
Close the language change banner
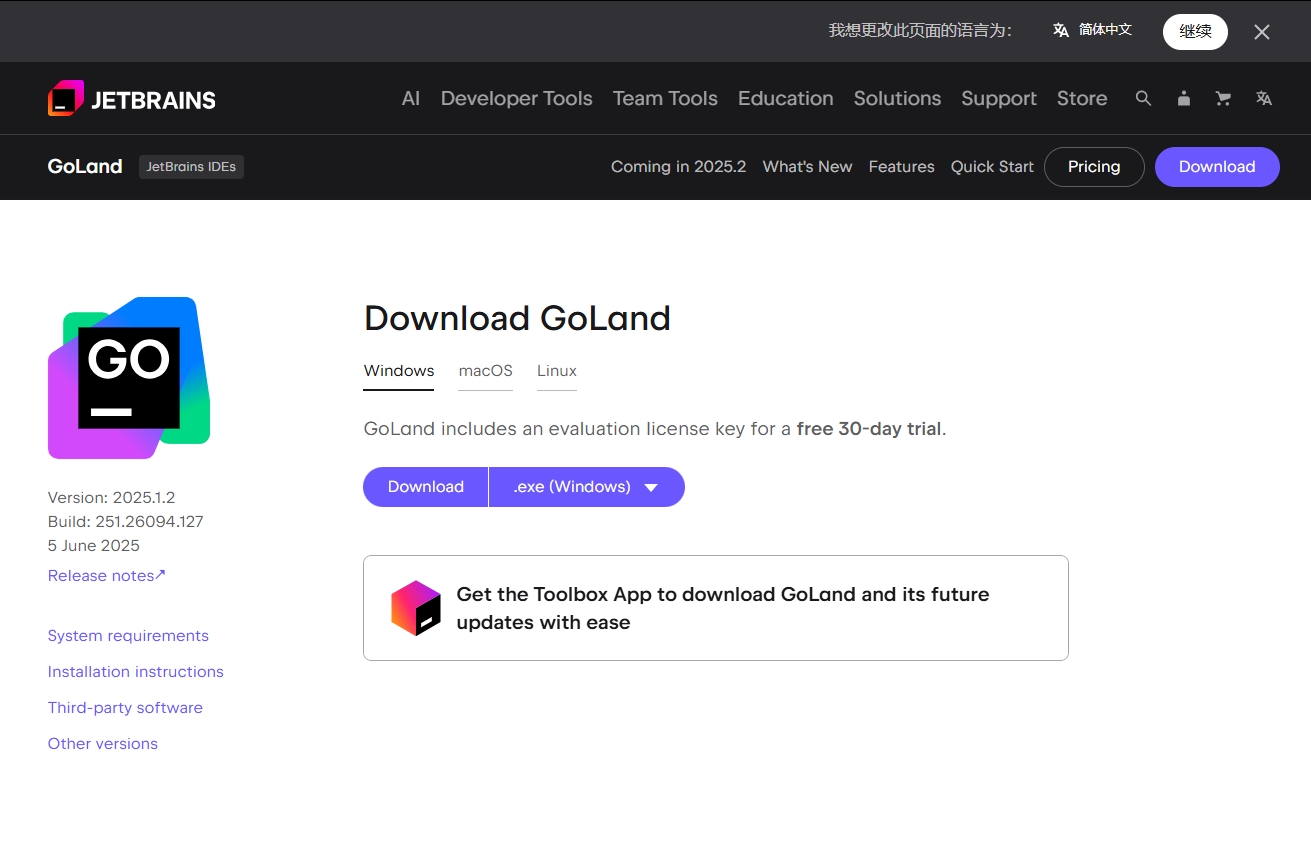1262,32
